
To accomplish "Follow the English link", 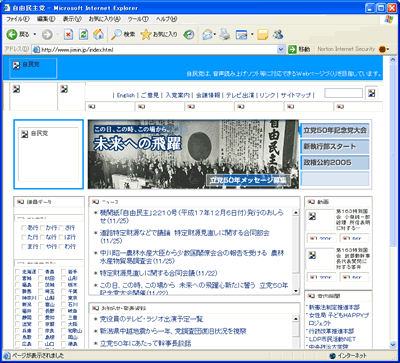I will coord(126,95).
